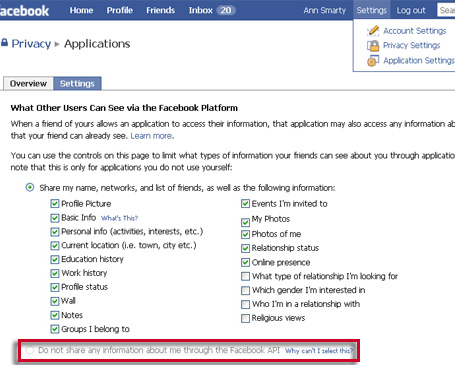Click What Other Users Can See heading

click(124, 108)
